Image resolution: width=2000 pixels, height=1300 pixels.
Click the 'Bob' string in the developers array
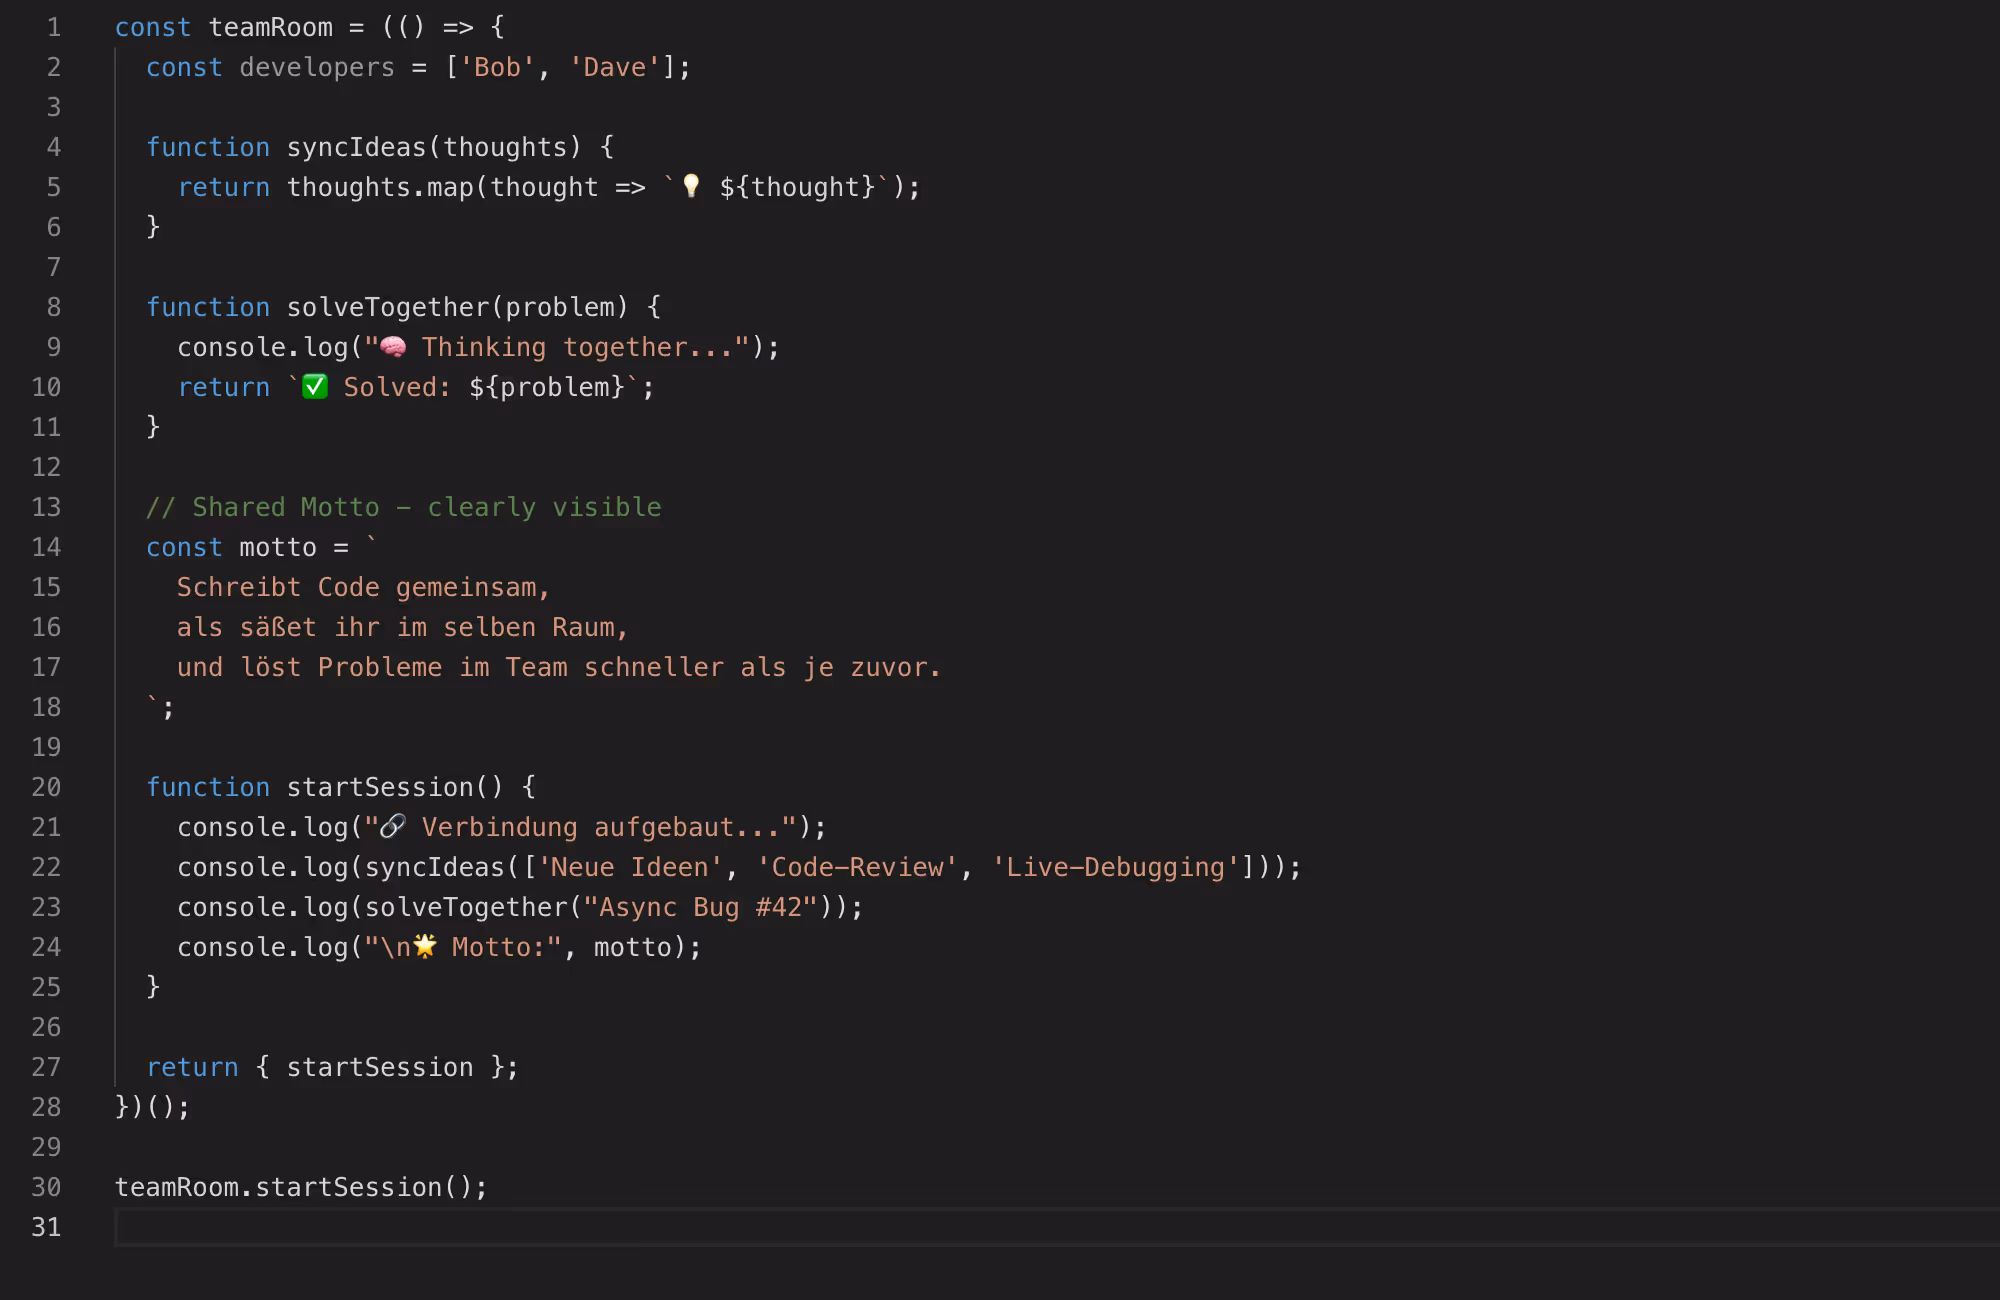coord(495,66)
